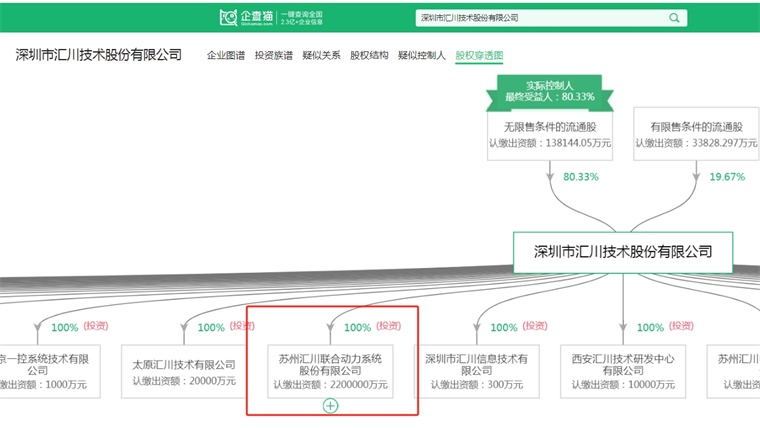Image resolution: width=760 pixels, height=428 pixels.
Task: Open the 西安汇川技术研发中心有限公司 node
Action: (x=623, y=371)
